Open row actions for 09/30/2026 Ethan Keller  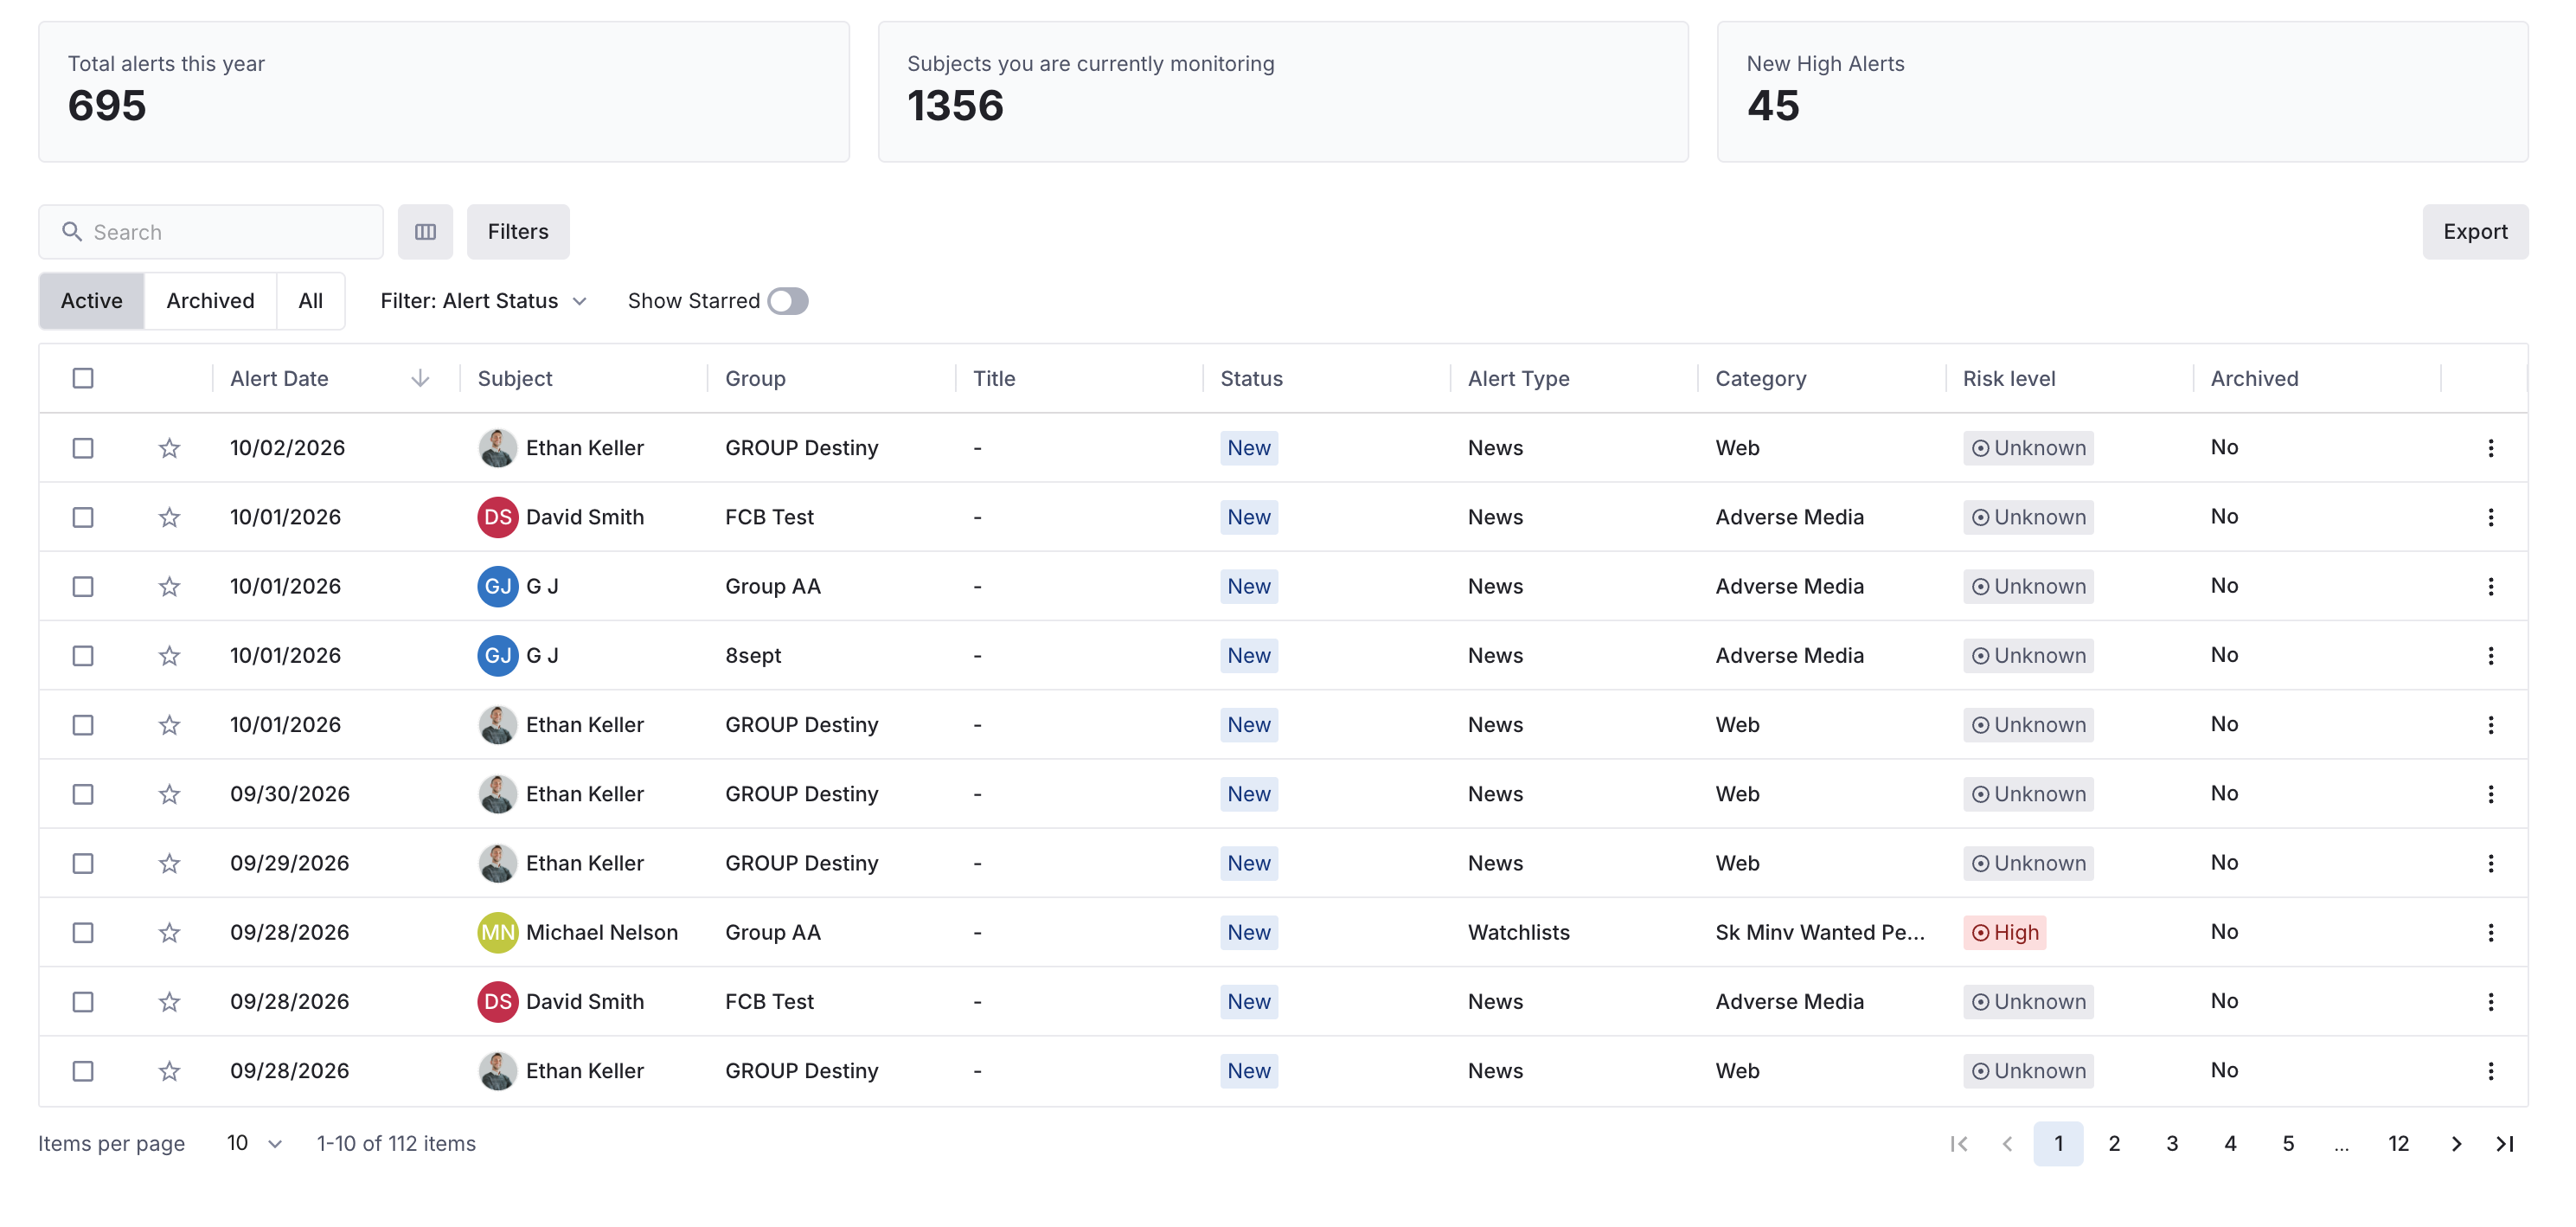(x=2490, y=794)
